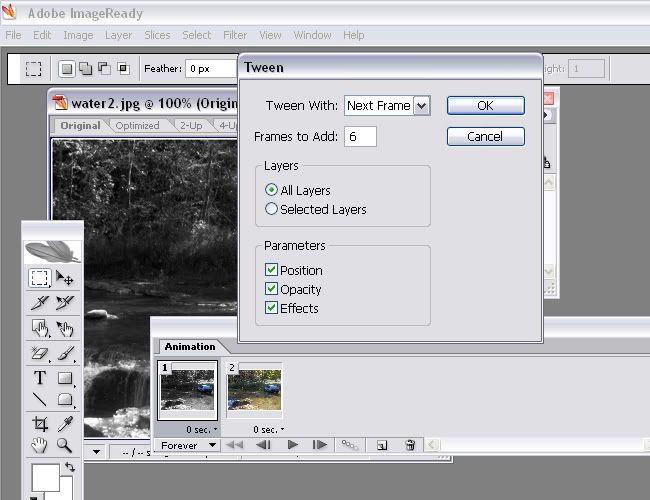Select the Rectangle Image Map tool
Image resolution: width=650 pixels, height=500 pixels.
pyautogui.click(x=40, y=328)
